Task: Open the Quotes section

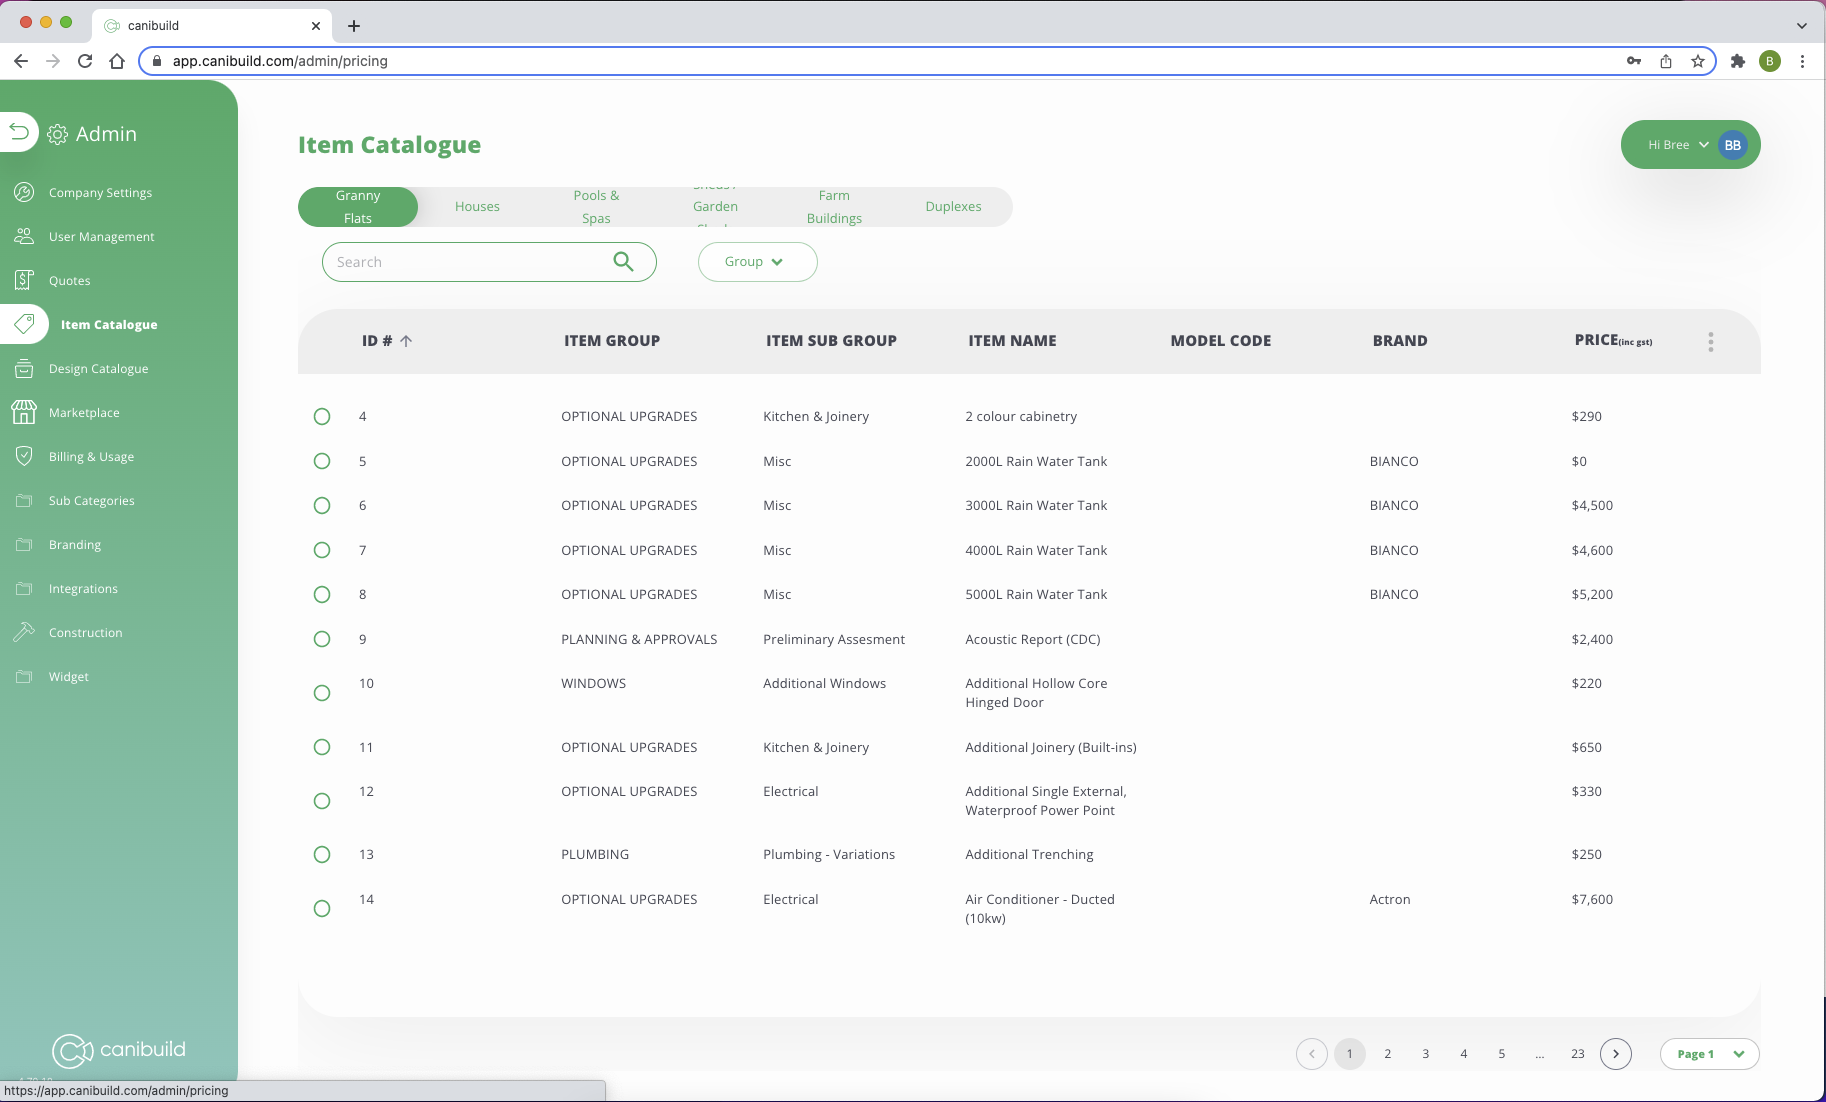Action: point(69,280)
